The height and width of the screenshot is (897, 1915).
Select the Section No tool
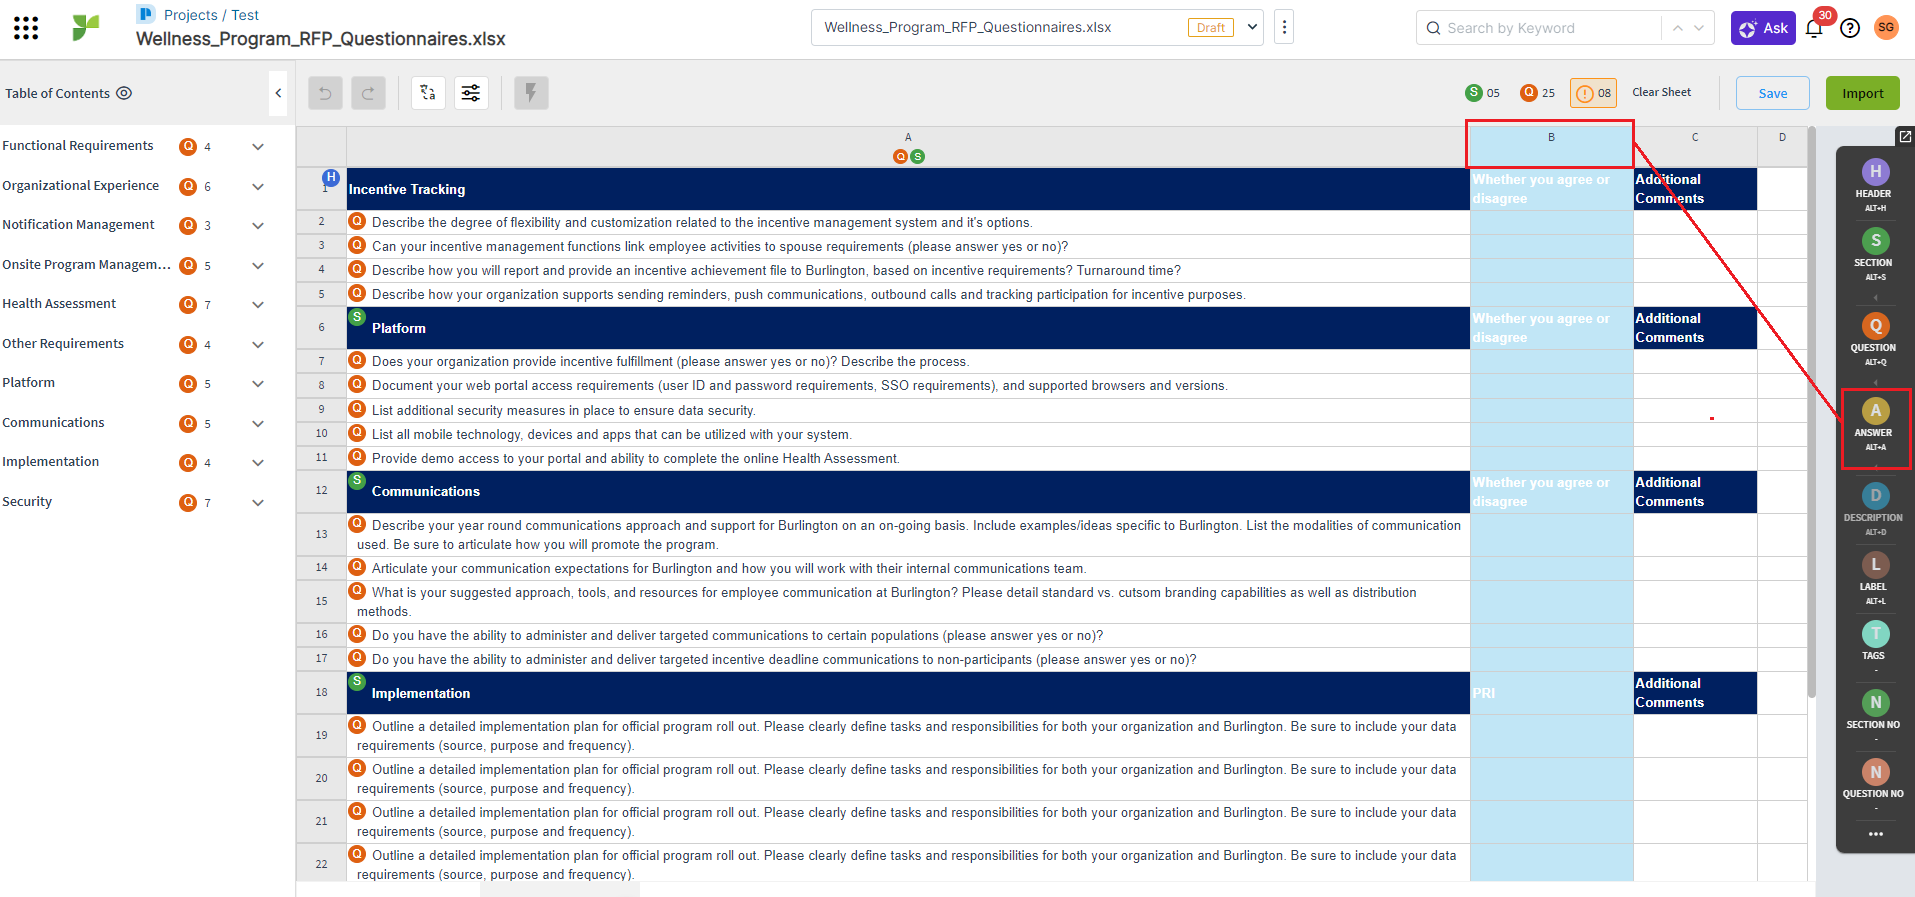click(1875, 711)
